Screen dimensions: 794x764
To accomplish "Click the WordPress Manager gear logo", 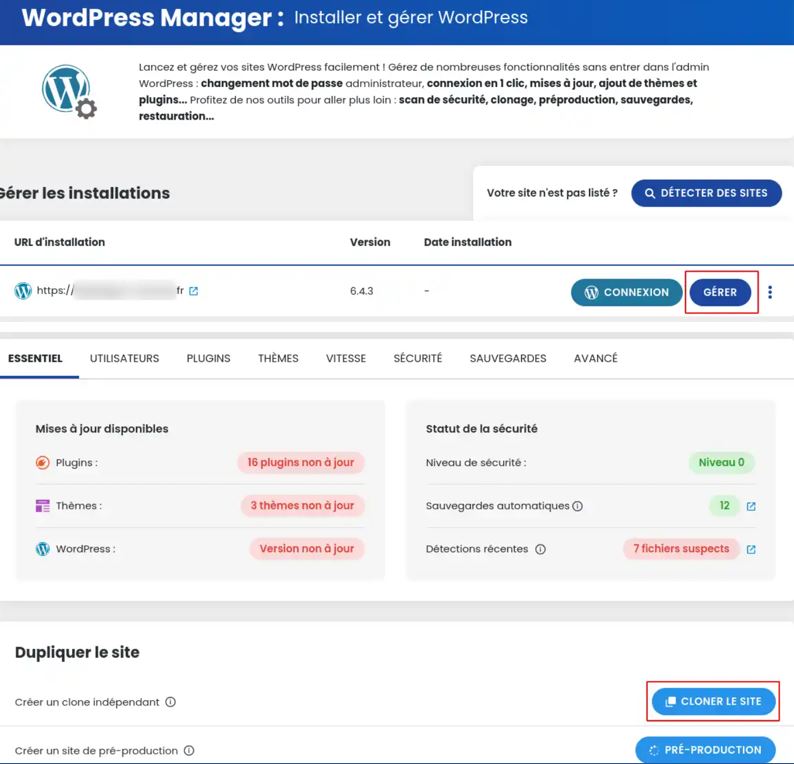I will (x=69, y=92).
